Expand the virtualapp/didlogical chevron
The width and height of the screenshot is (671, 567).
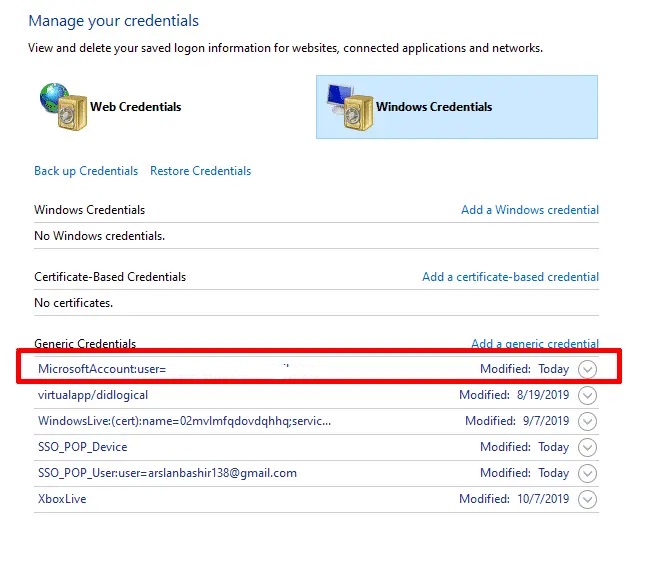coord(588,395)
